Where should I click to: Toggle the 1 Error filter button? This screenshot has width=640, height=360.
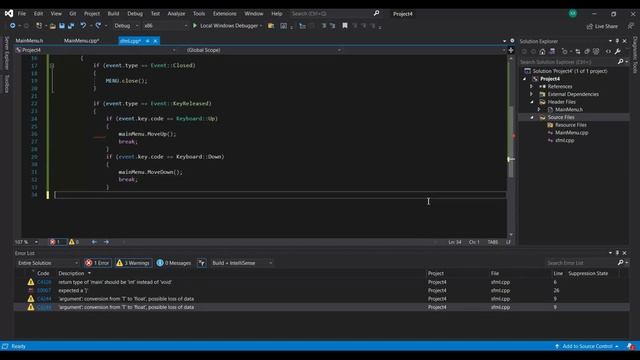[x=98, y=263]
